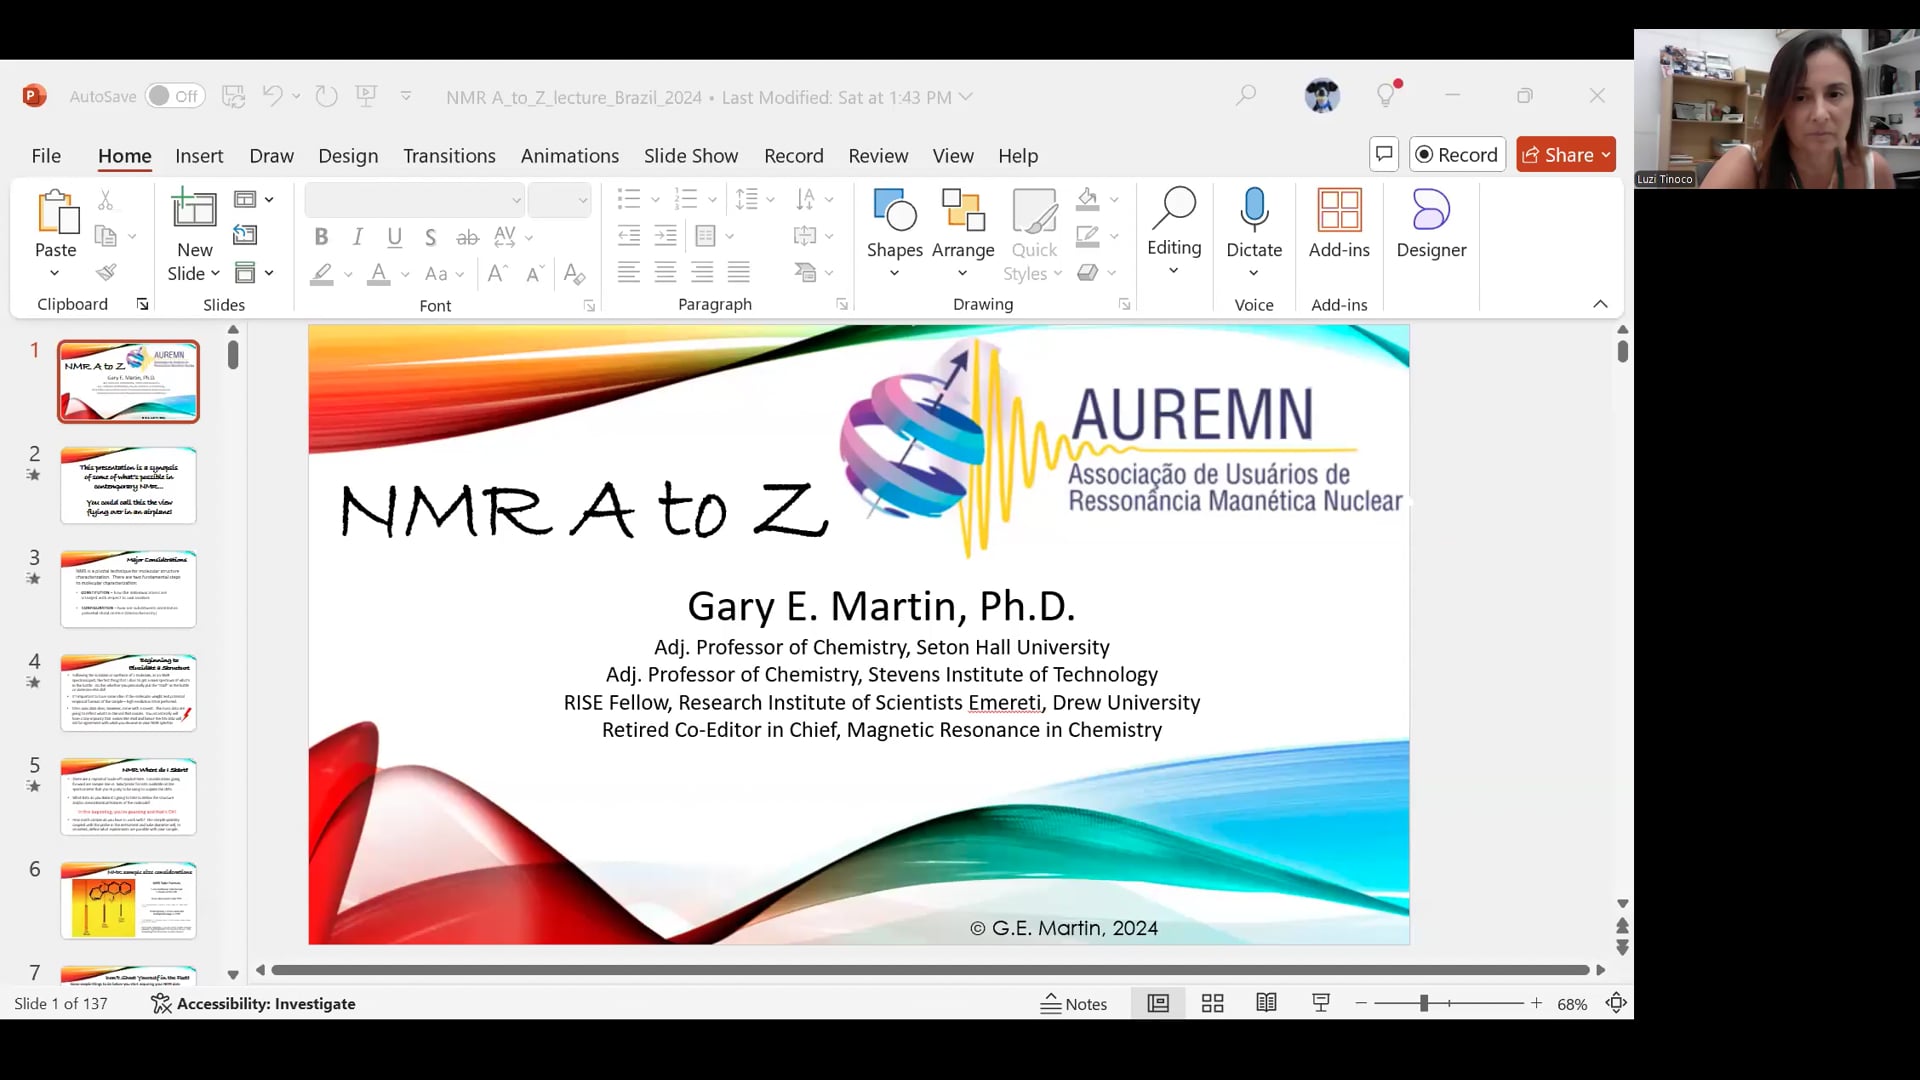Open the Editing dropdown
The image size is (1920, 1080).
point(1174,232)
